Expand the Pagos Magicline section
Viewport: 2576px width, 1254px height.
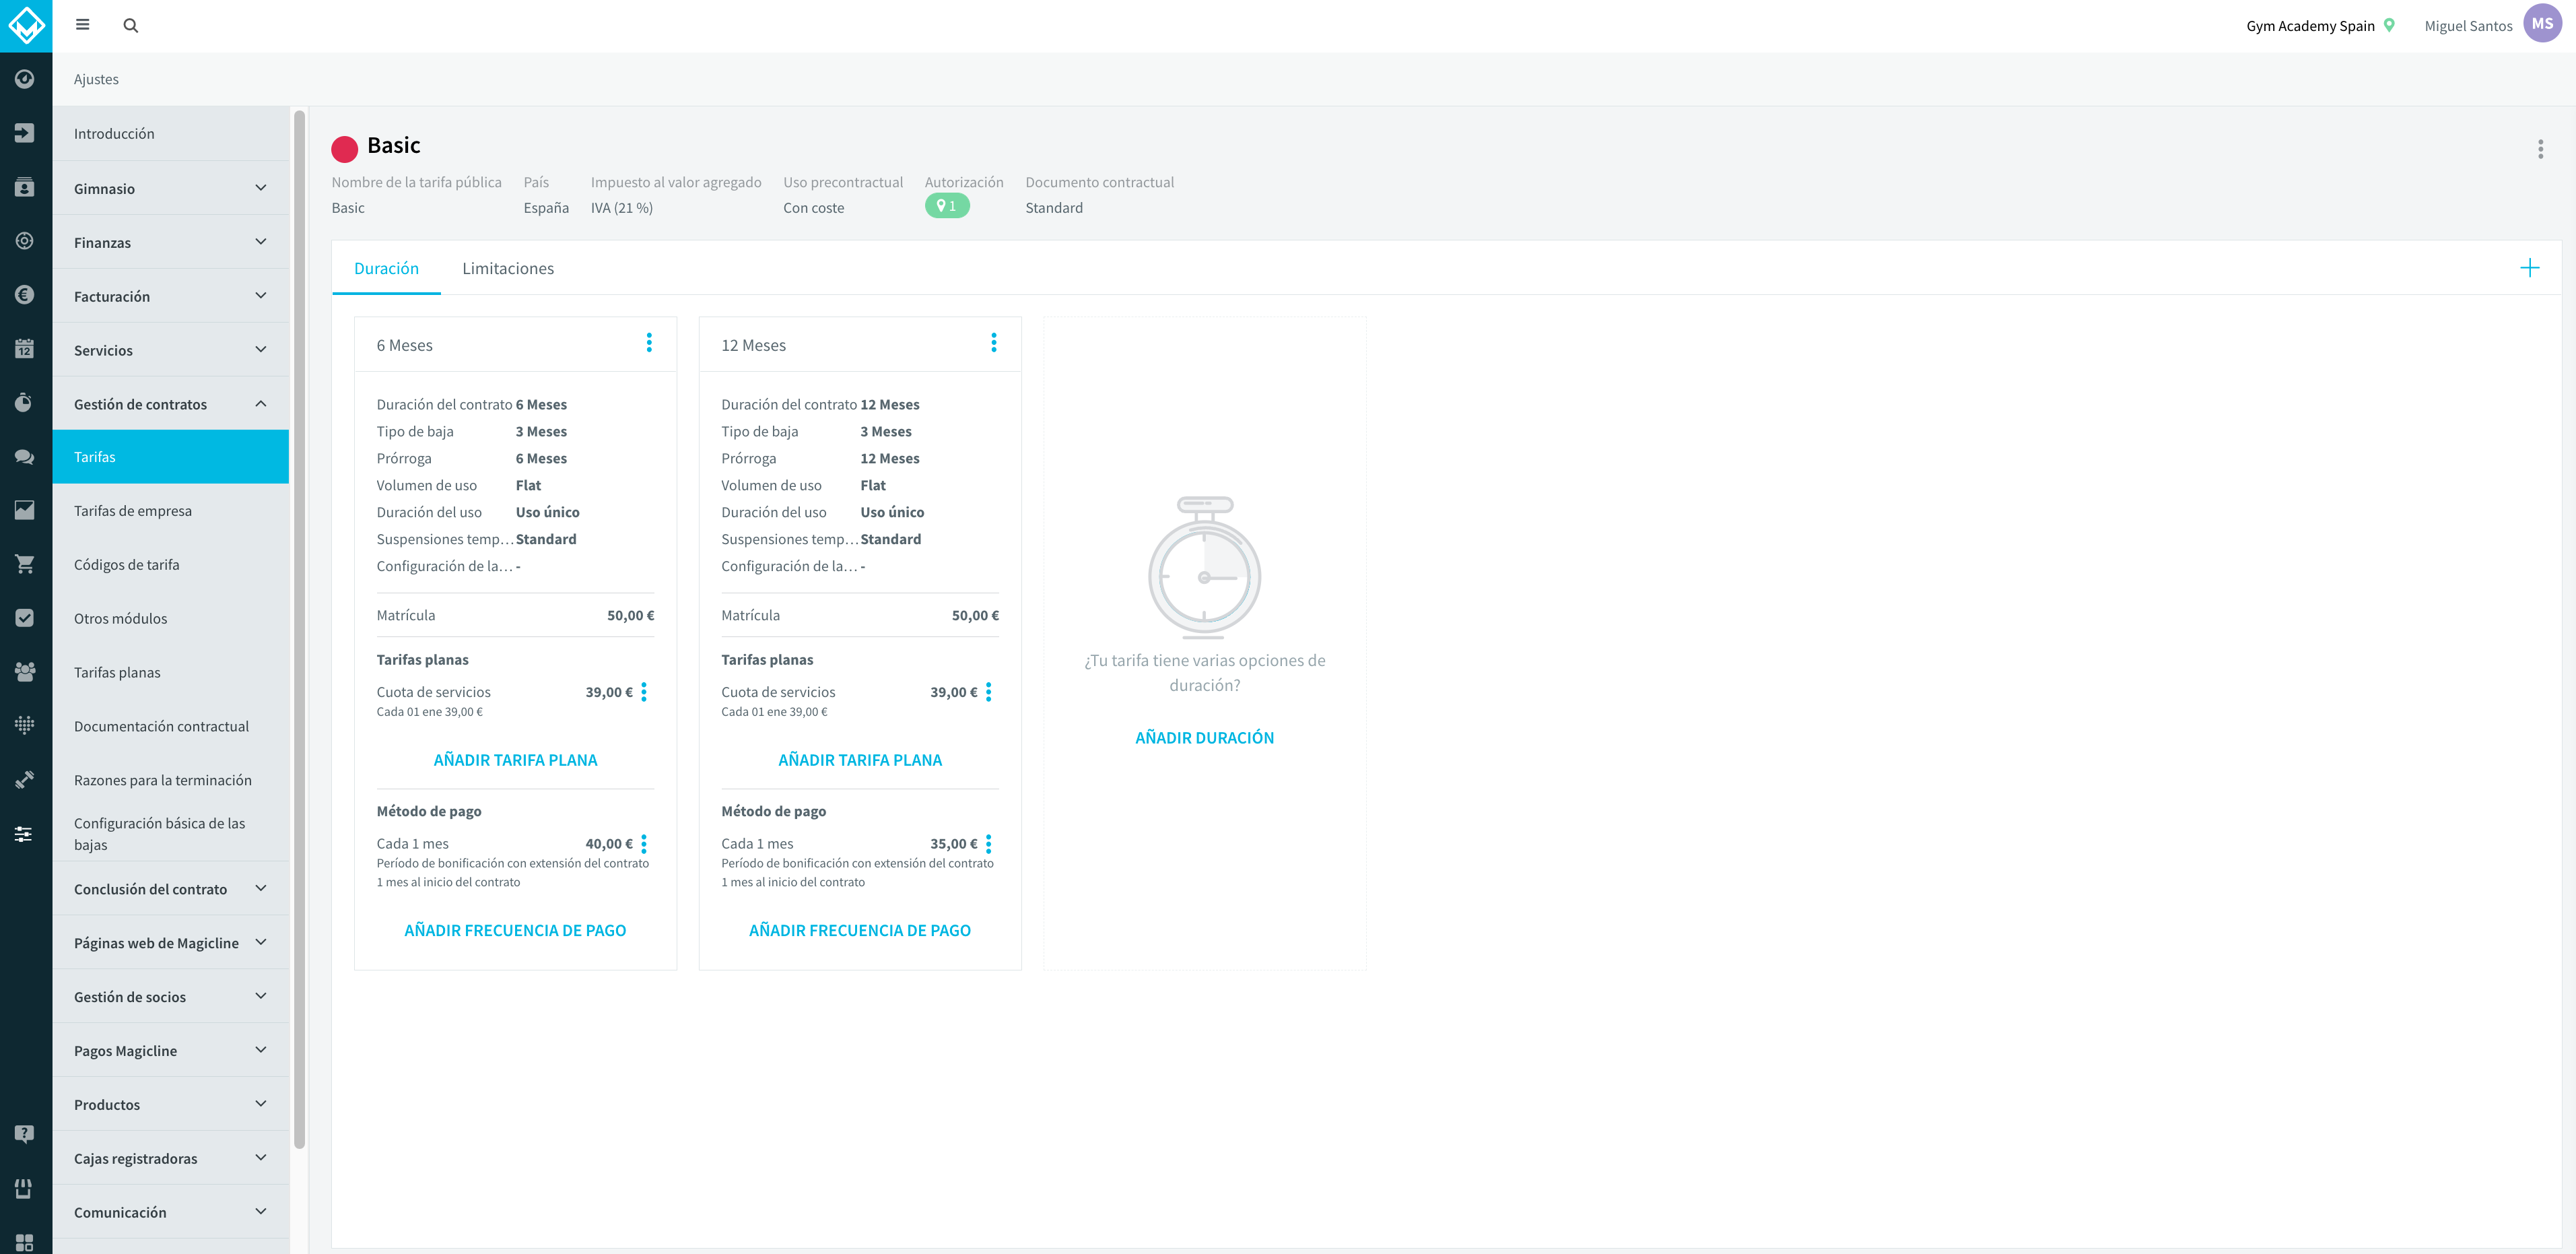(170, 1051)
